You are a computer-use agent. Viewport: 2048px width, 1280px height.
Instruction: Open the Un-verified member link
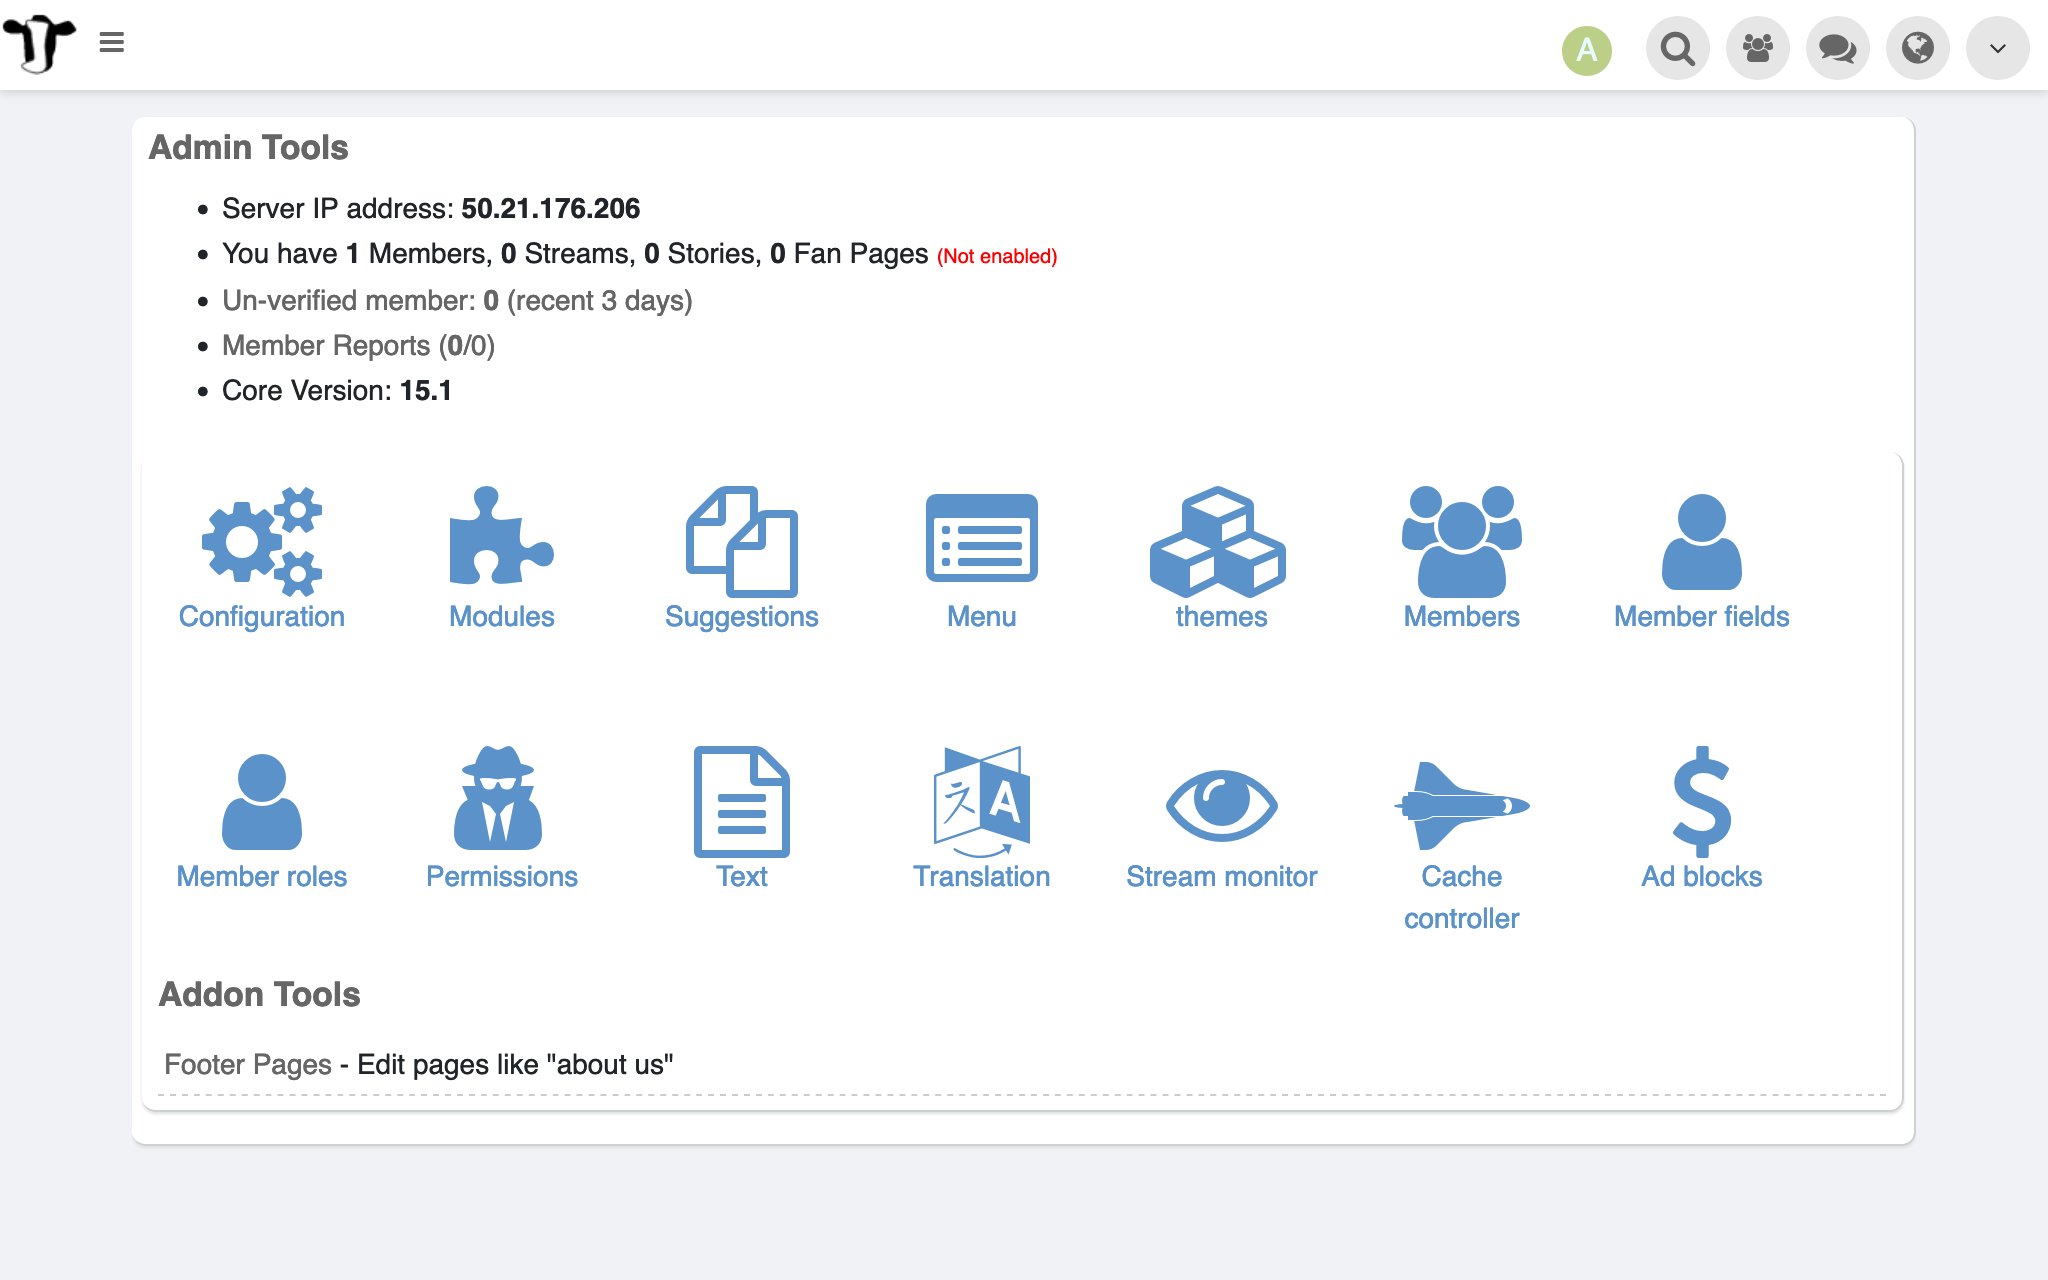pyautogui.click(x=348, y=301)
